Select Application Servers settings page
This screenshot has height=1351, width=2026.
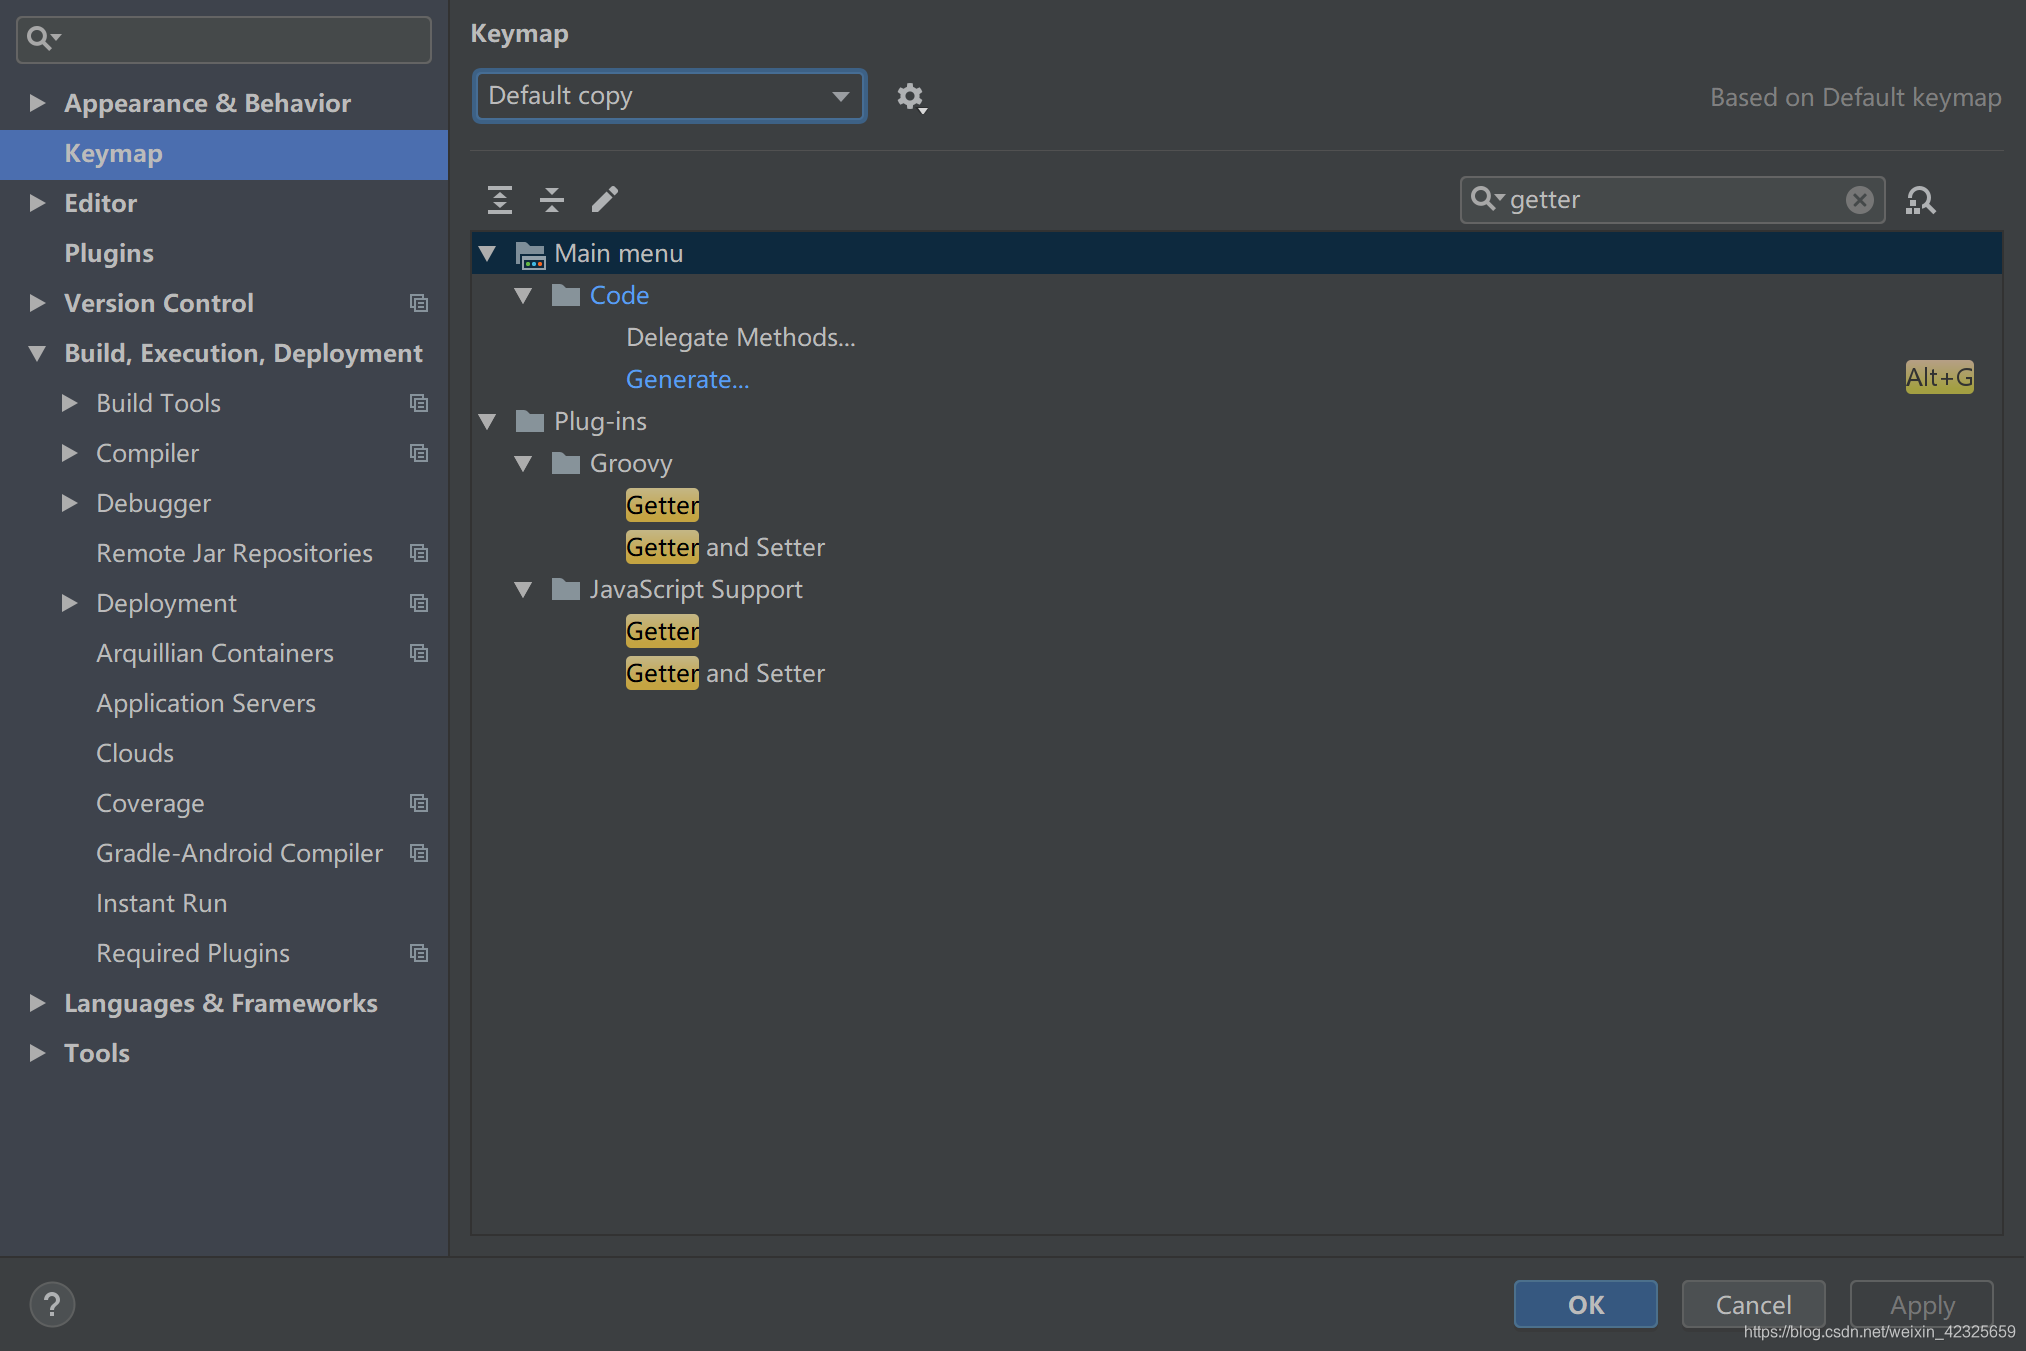tap(205, 703)
